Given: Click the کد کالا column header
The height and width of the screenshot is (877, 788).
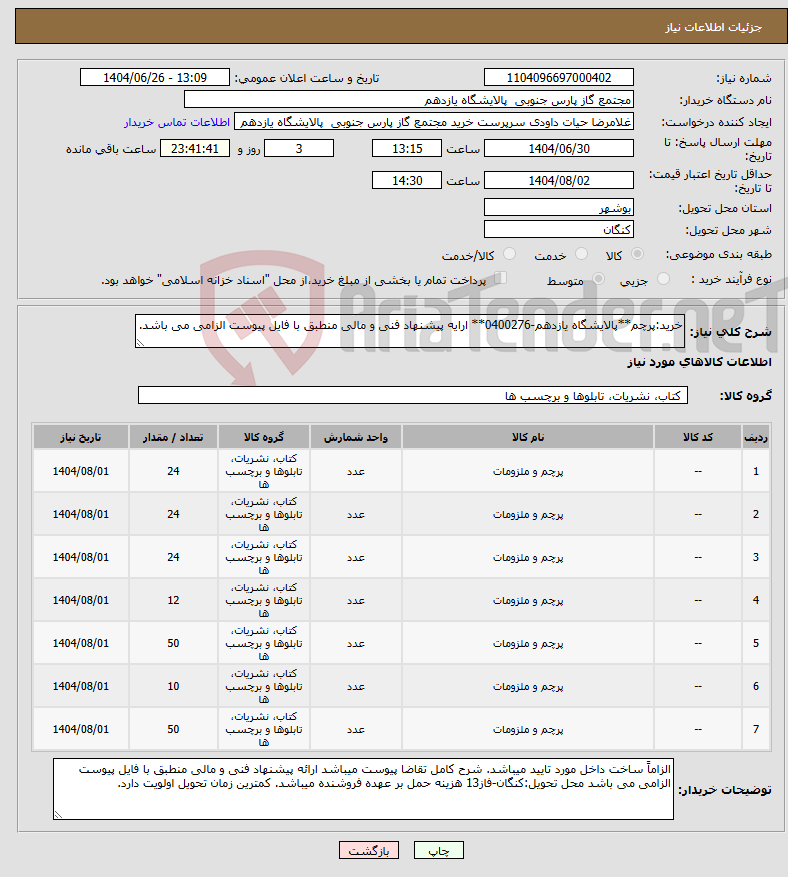Looking at the screenshot, I should (x=698, y=437).
